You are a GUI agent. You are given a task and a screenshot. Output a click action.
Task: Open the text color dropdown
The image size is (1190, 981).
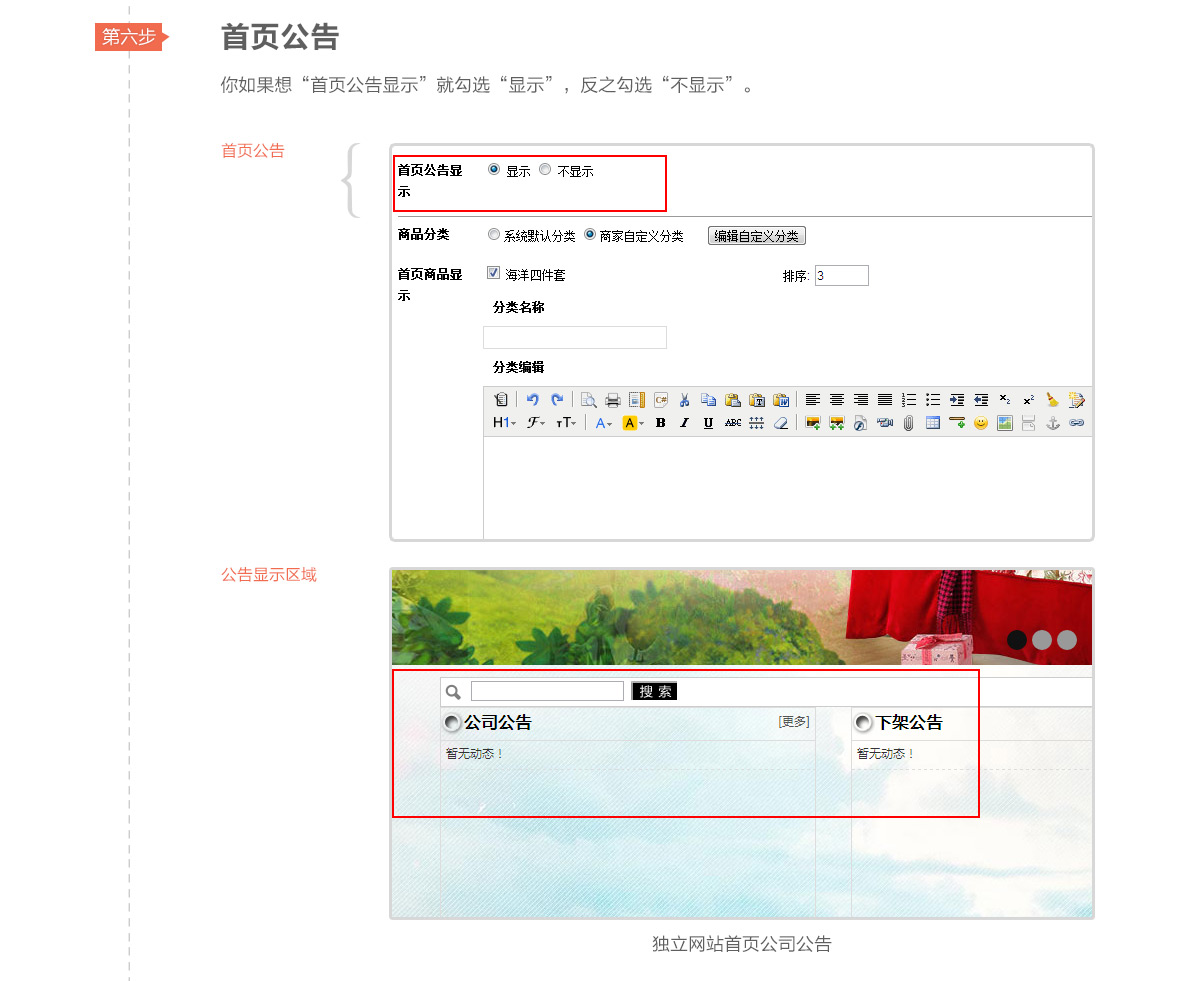click(604, 423)
